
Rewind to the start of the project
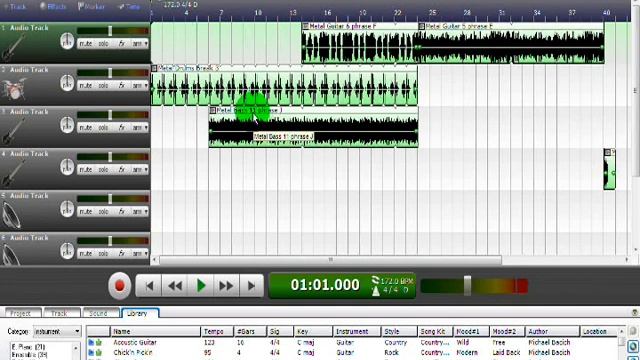point(149,286)
